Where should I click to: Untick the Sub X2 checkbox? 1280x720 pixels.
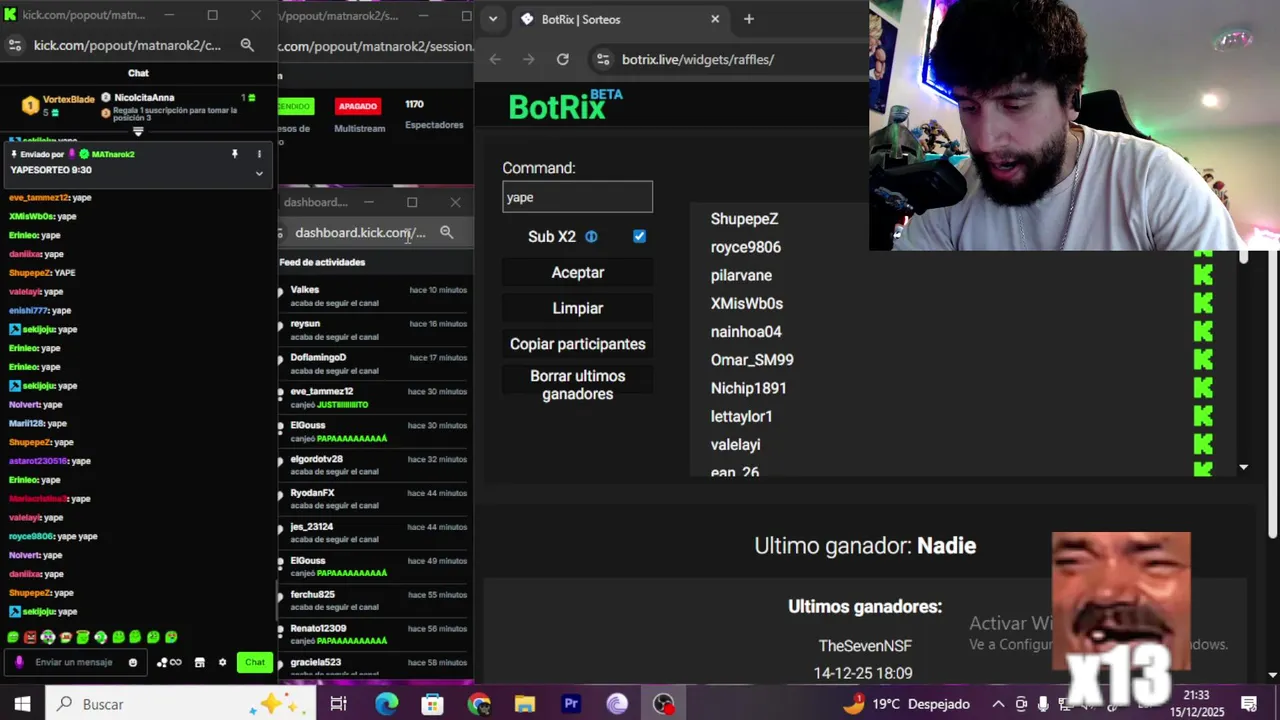[639, 236]
